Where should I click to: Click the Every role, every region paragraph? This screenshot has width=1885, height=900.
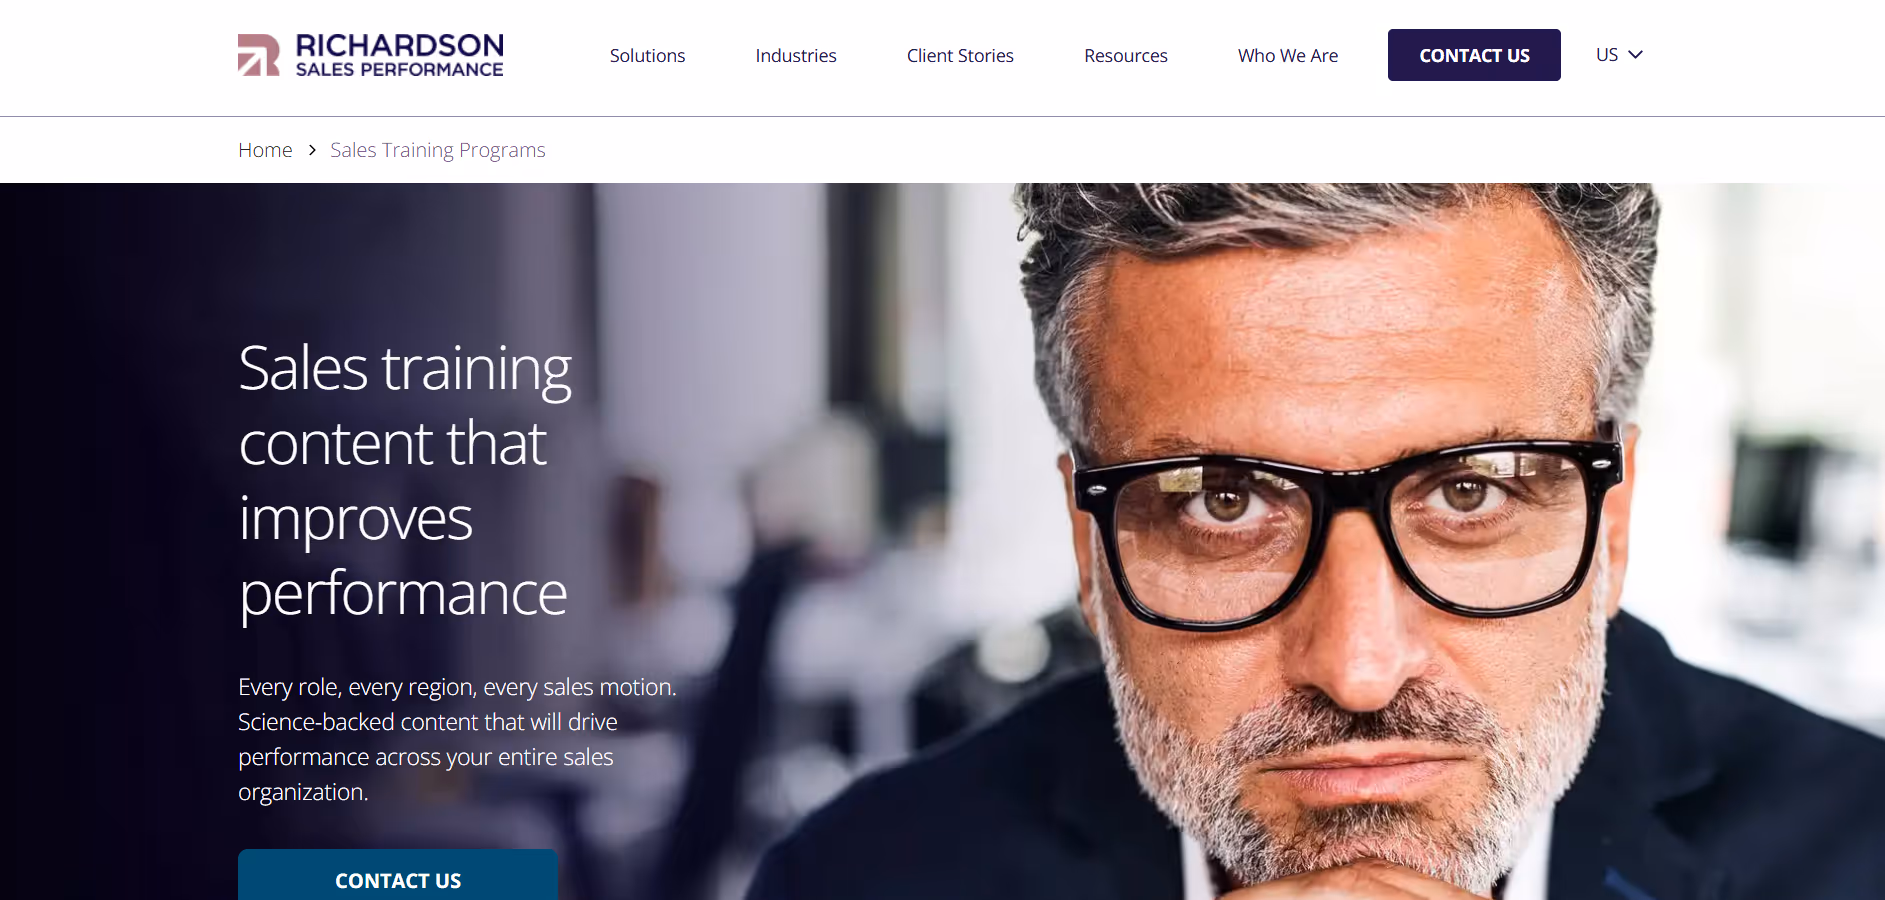[457, 739]
